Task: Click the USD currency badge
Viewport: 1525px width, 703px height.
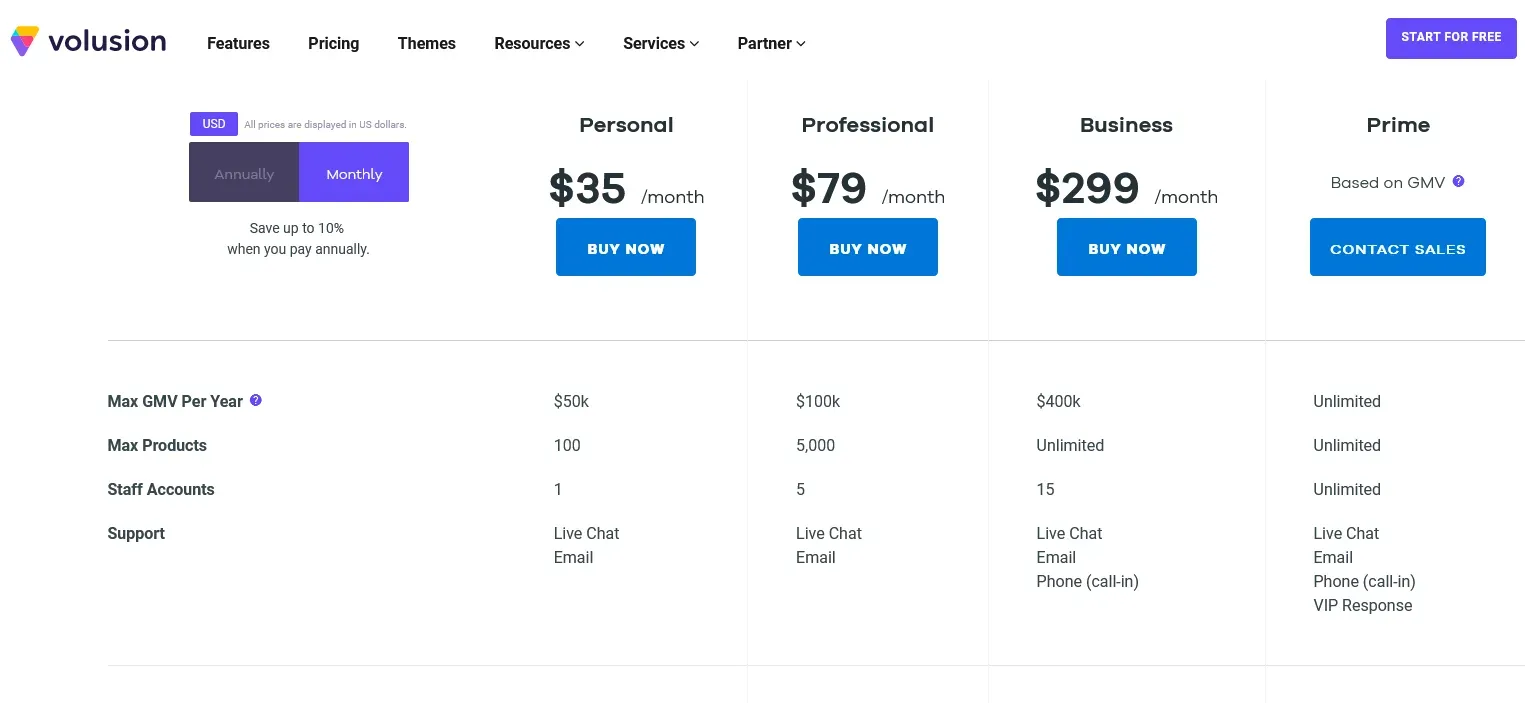Action: tap(213, 124)
